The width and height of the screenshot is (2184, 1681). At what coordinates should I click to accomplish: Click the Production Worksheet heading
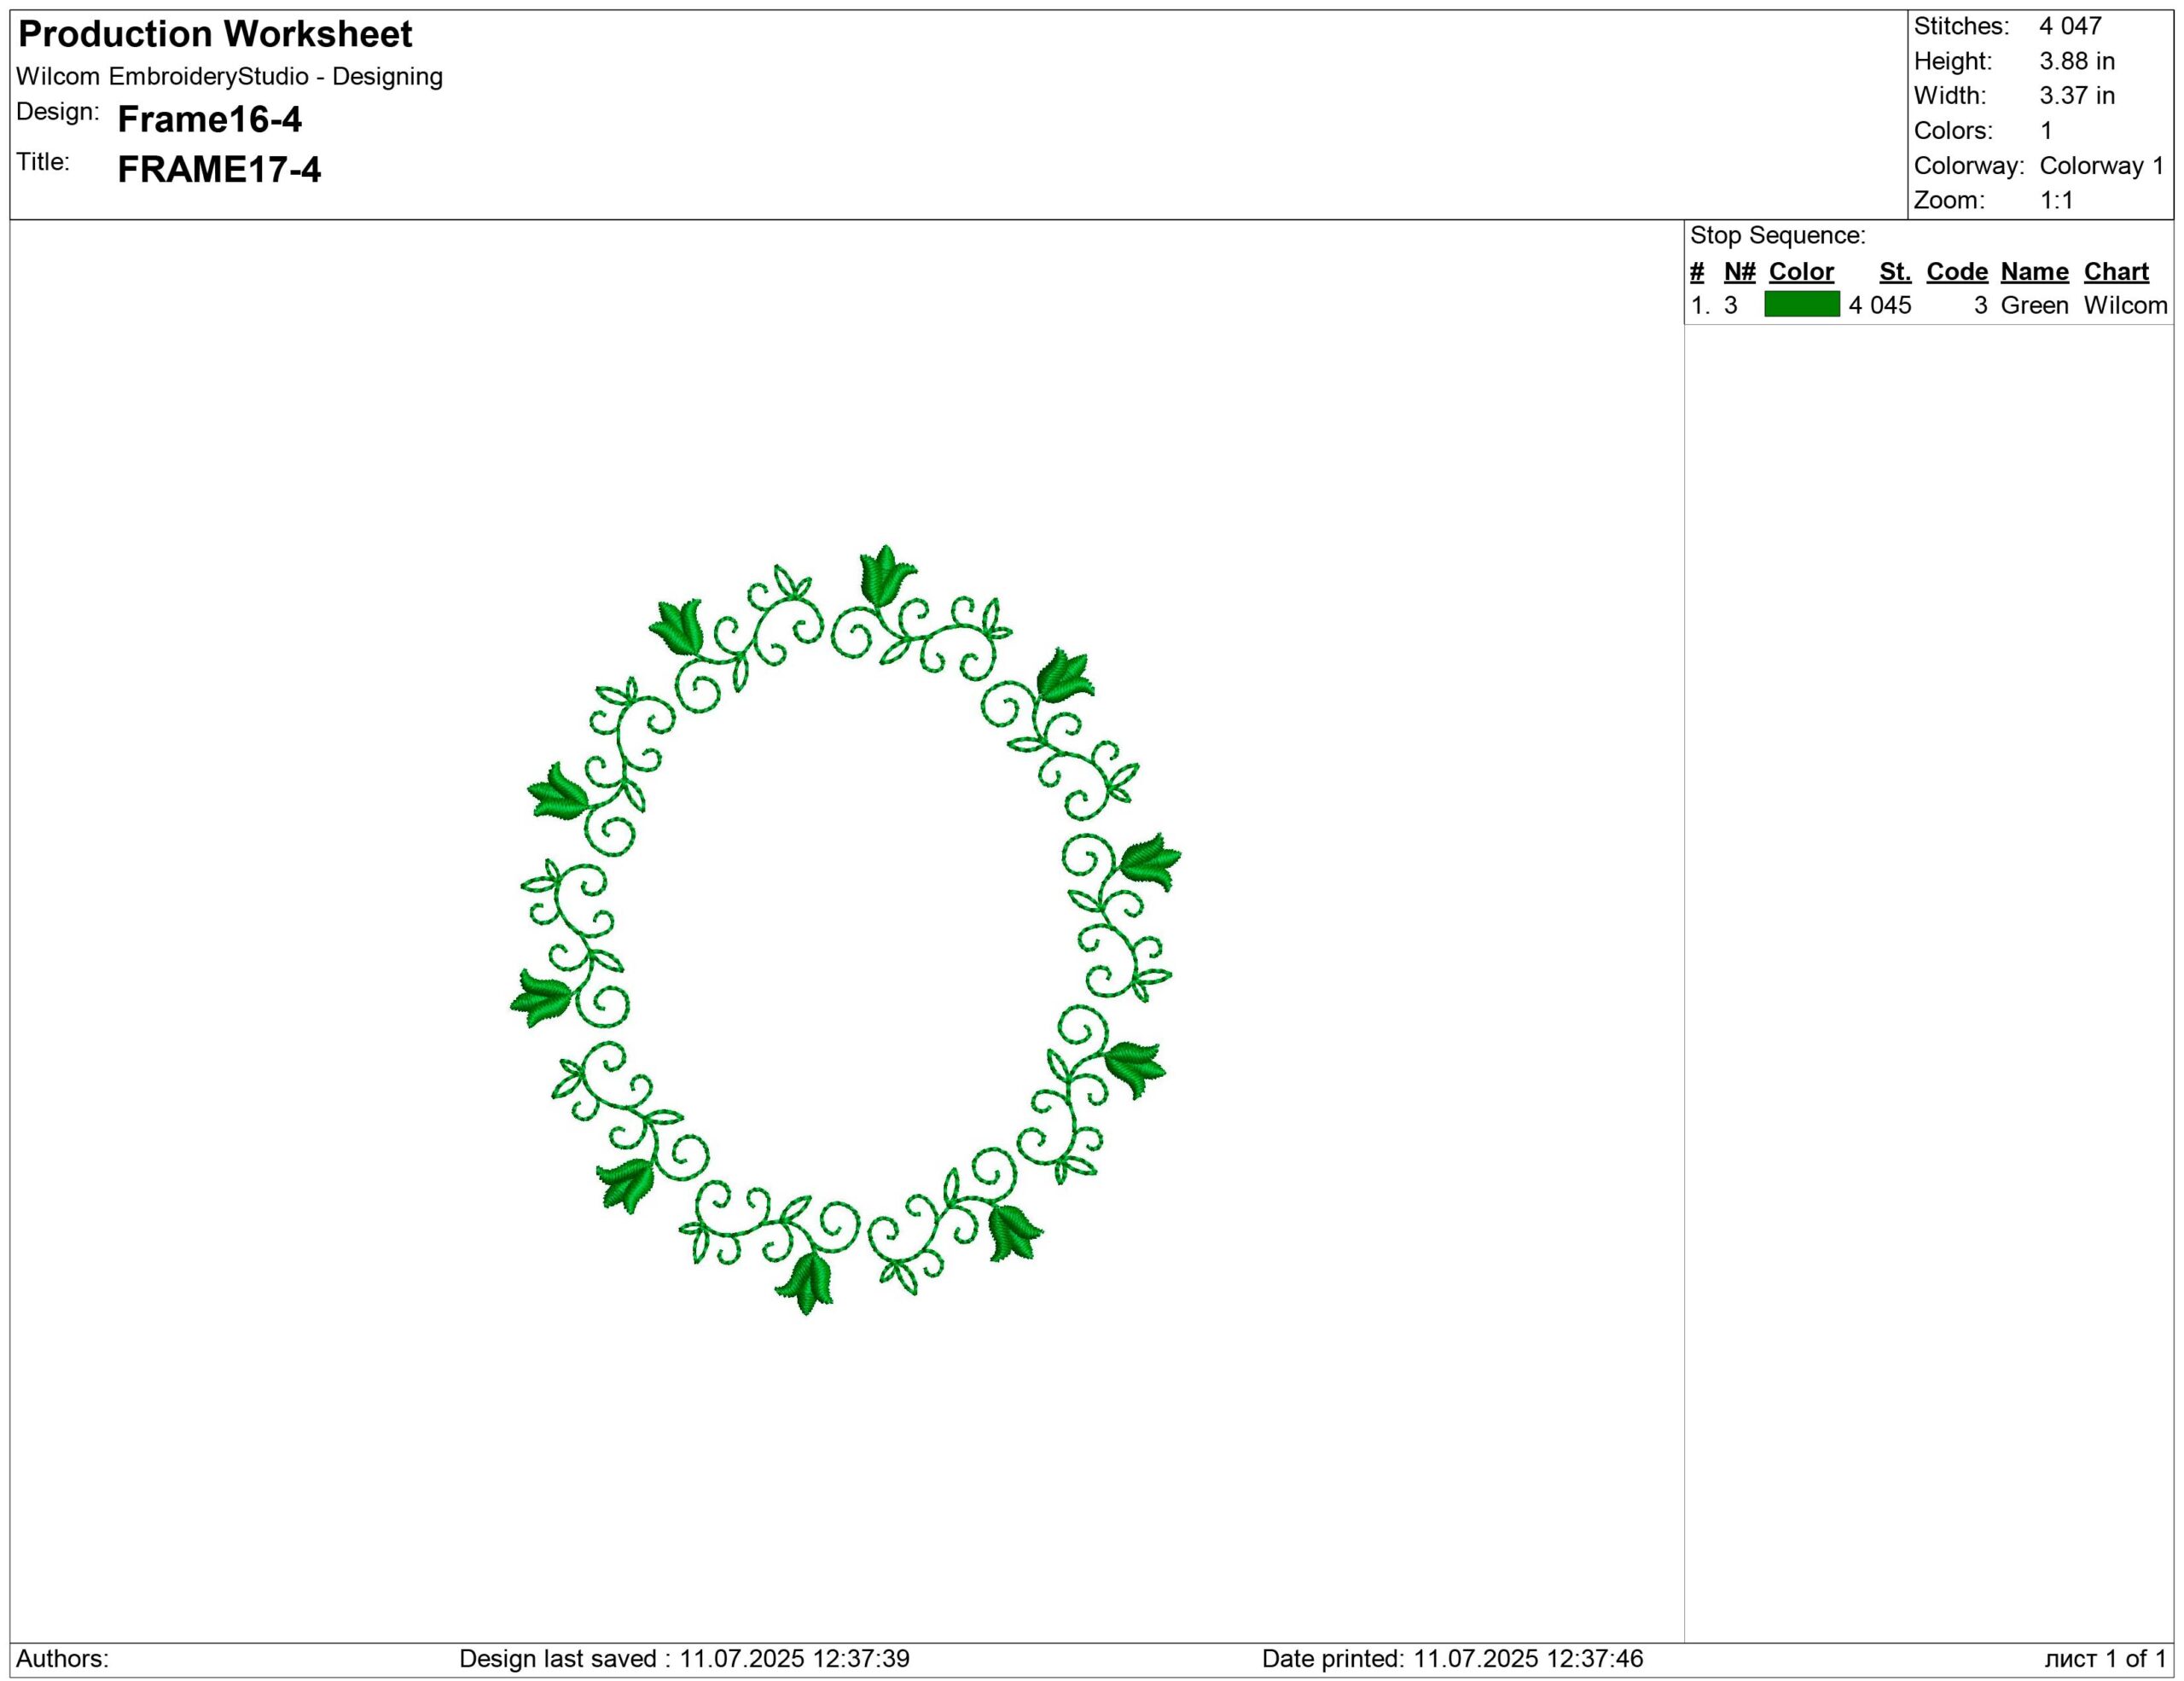215,35
